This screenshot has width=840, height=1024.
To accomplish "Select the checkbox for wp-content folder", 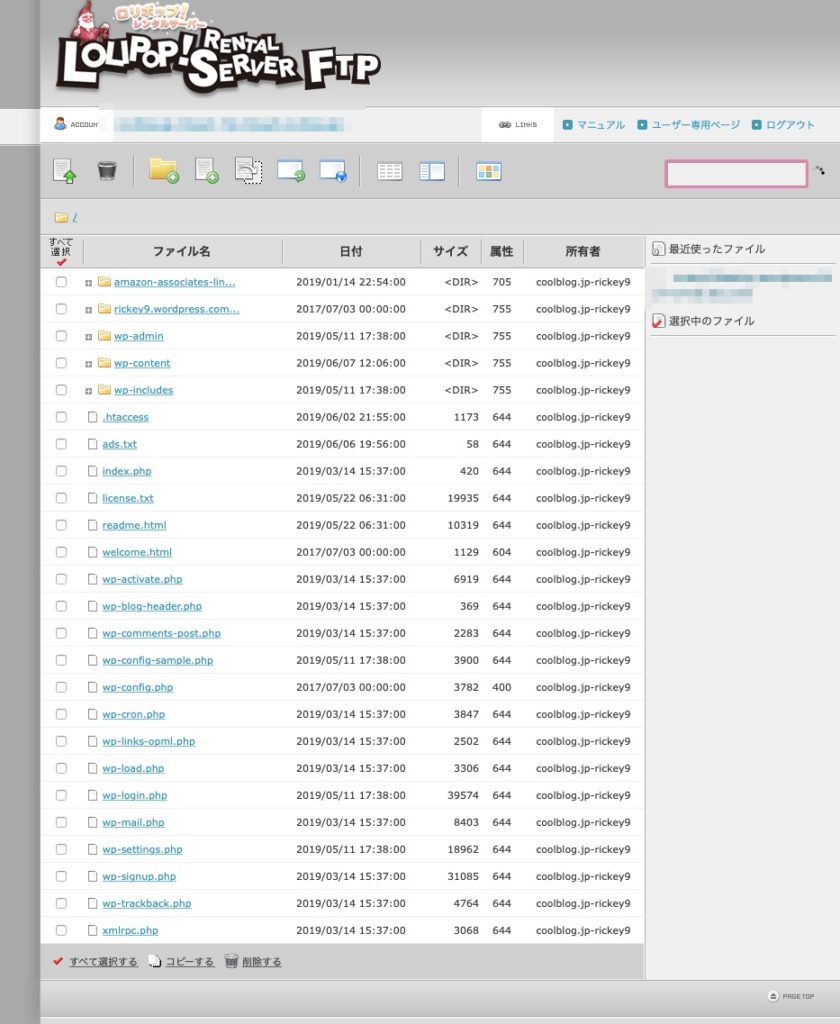I will (x=61, y=362).
